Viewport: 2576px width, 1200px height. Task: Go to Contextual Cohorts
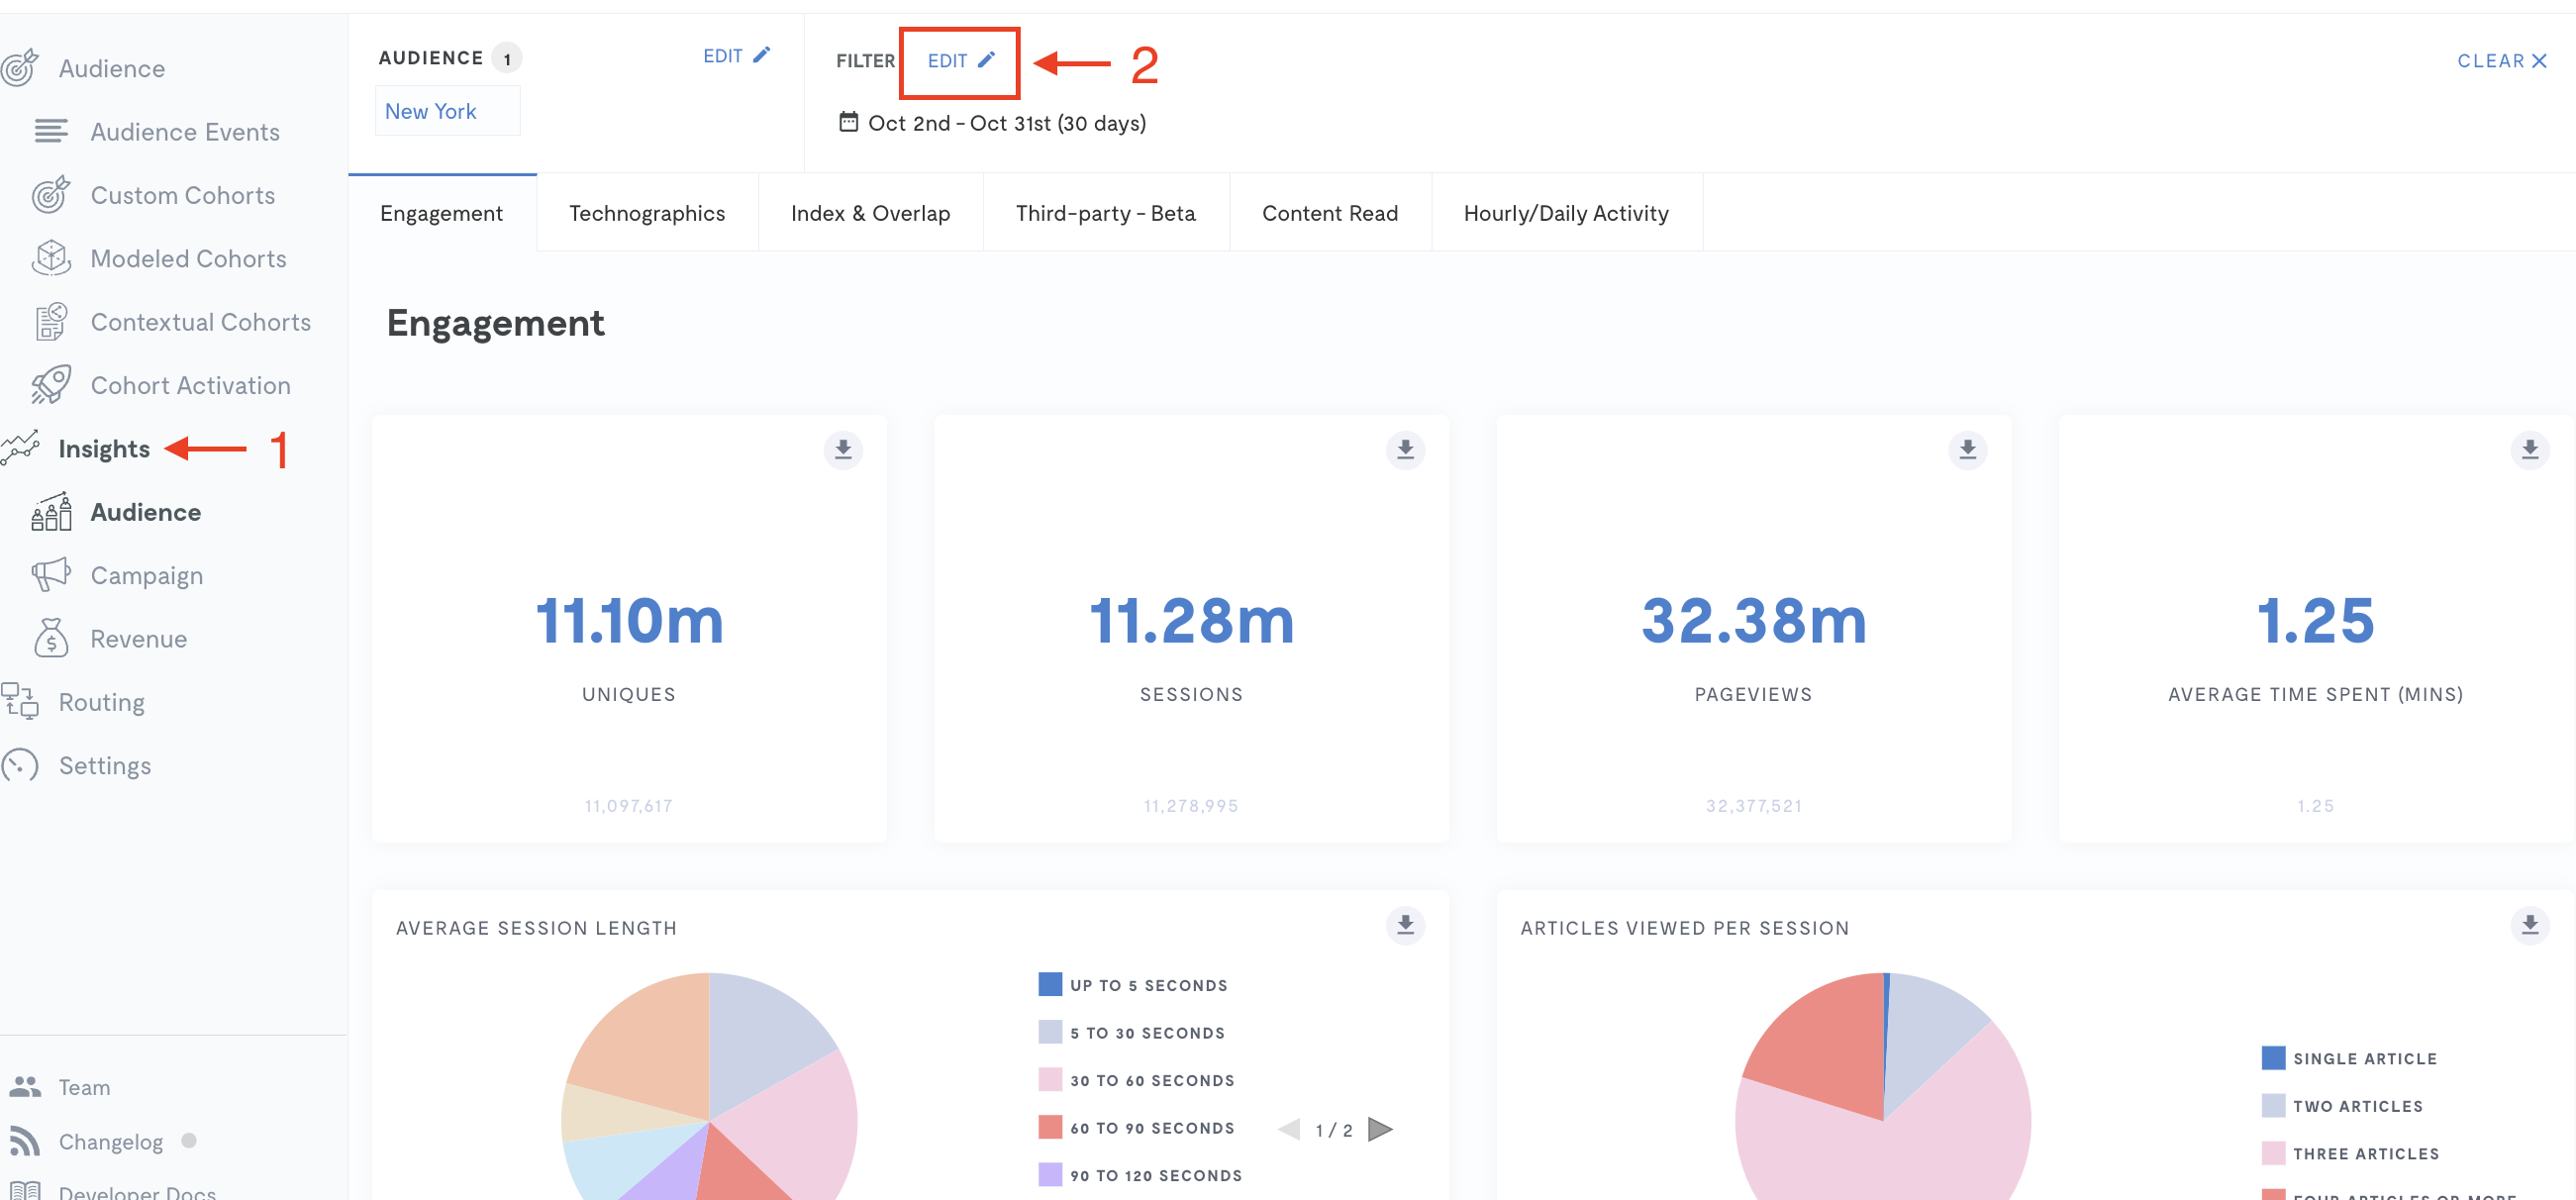pos(200,322)
